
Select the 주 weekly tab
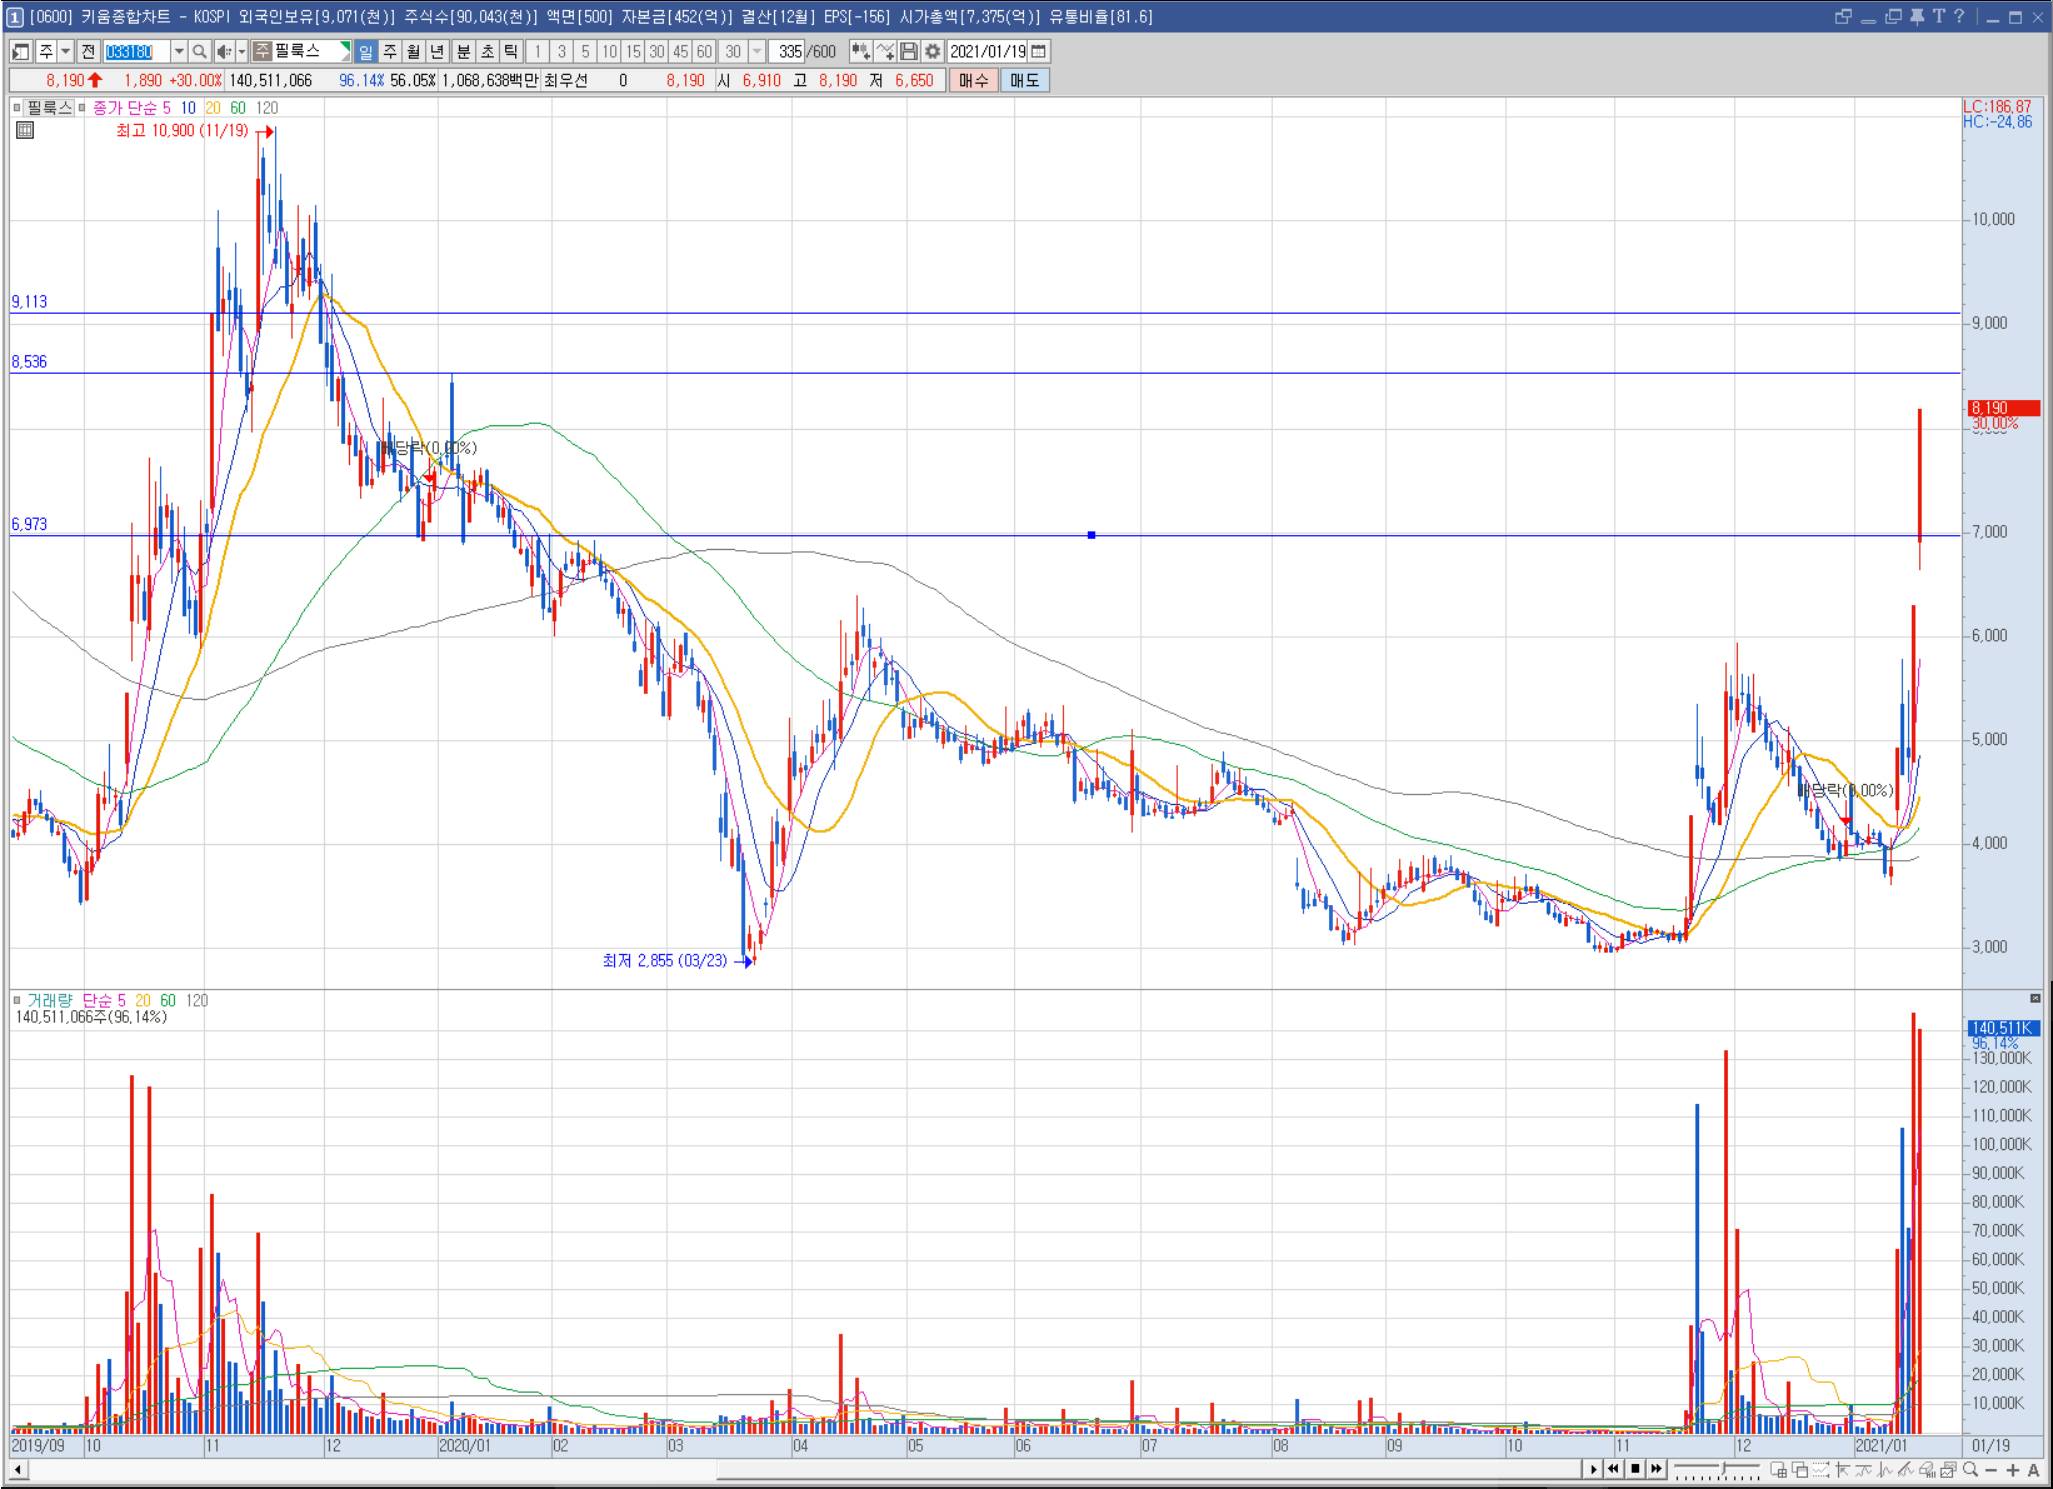click(390, 51)
